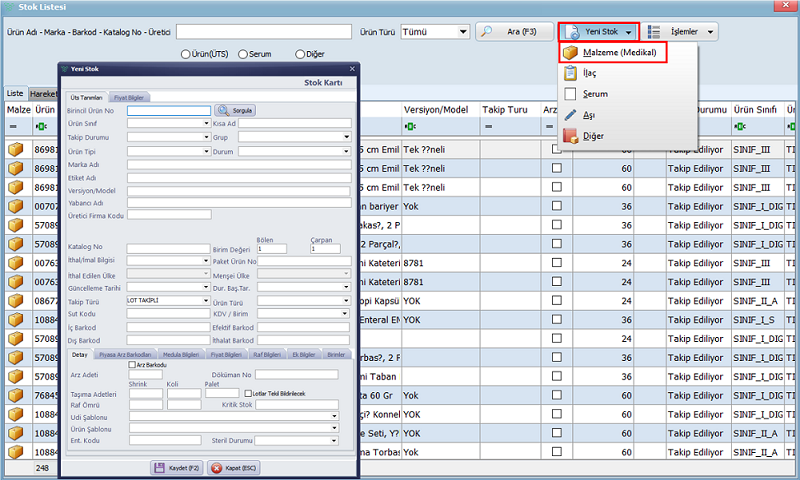Click the pencil icon next to Aşı
The height and width of the screenshot is (480, 800).
click(x=570, y=115)
